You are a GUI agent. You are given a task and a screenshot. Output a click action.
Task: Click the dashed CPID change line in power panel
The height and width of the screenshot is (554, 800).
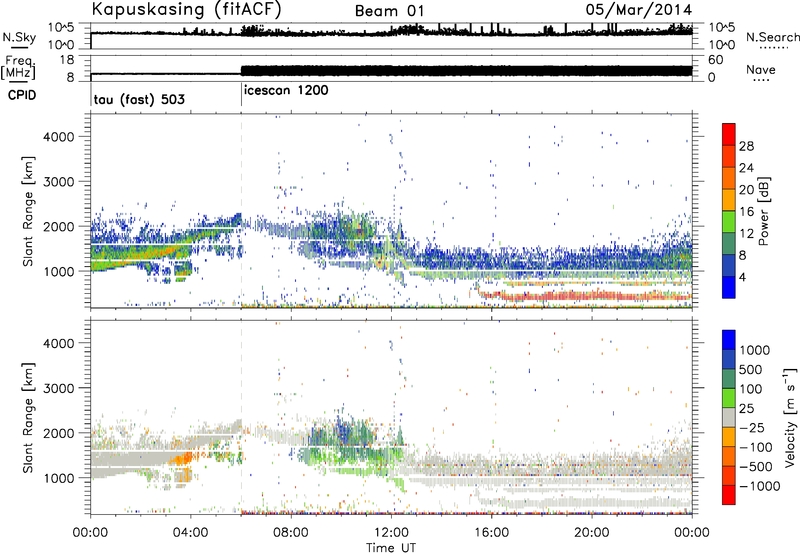click(241, 211)
